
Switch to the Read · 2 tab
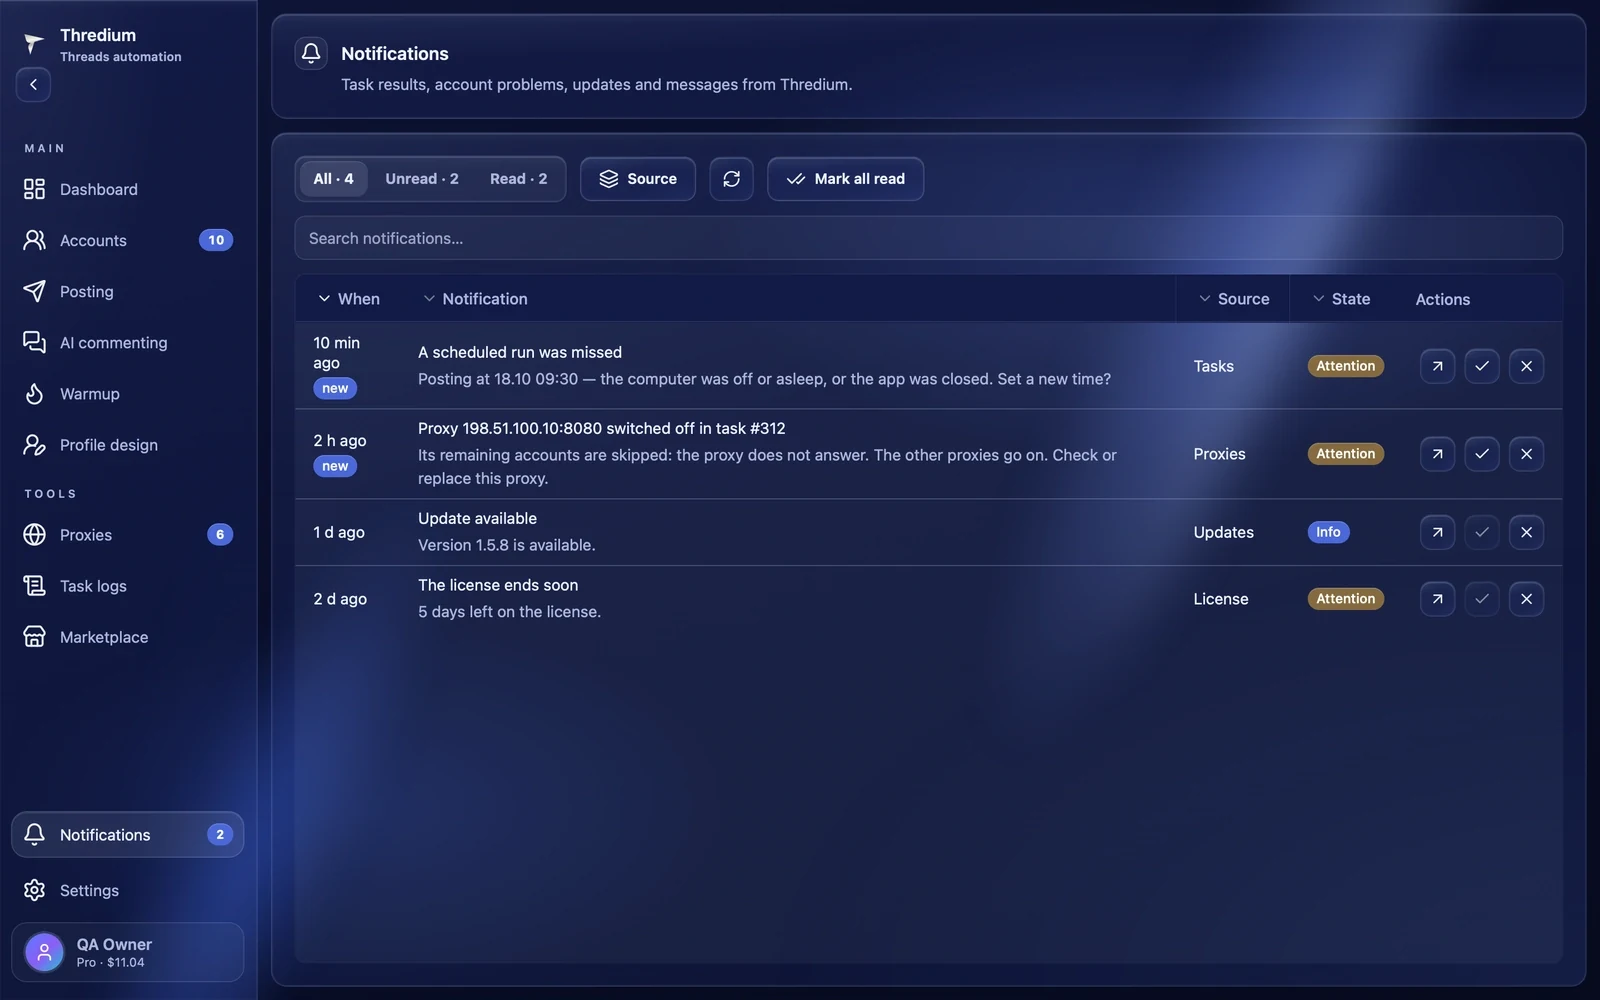pyautogui.click(x=518, y=179)
